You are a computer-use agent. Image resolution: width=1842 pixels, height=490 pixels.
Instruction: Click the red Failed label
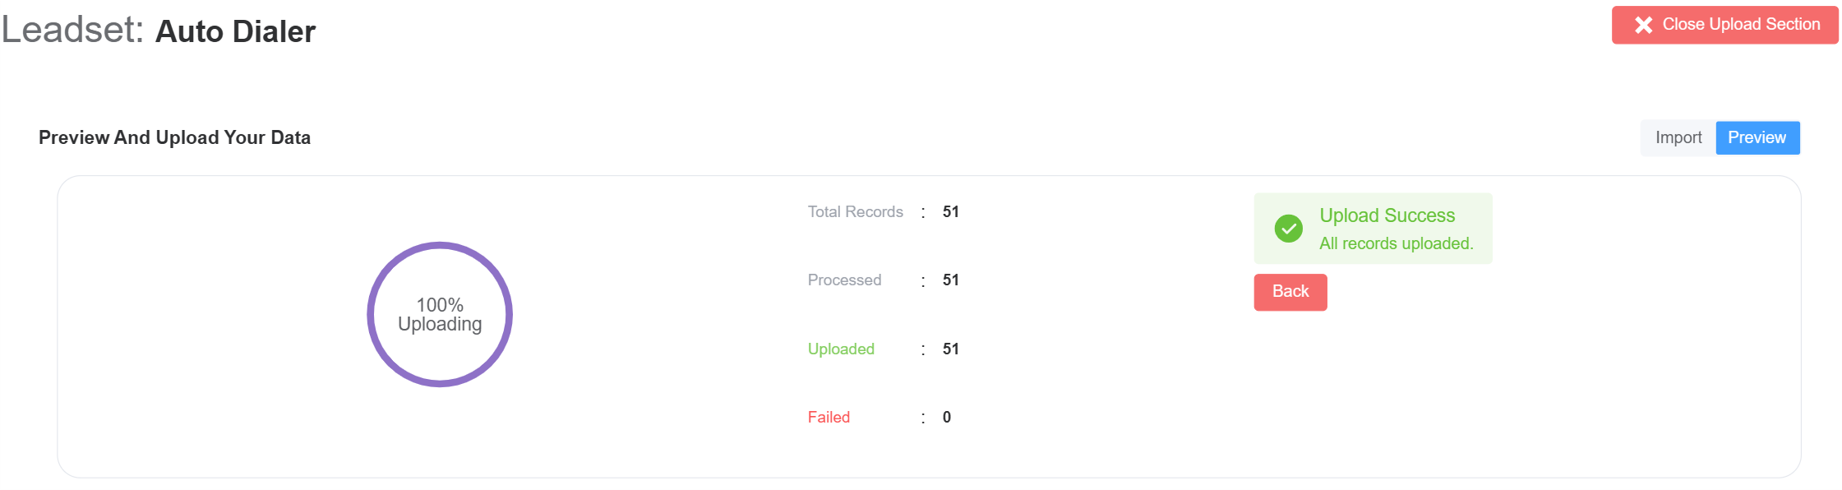829,417
